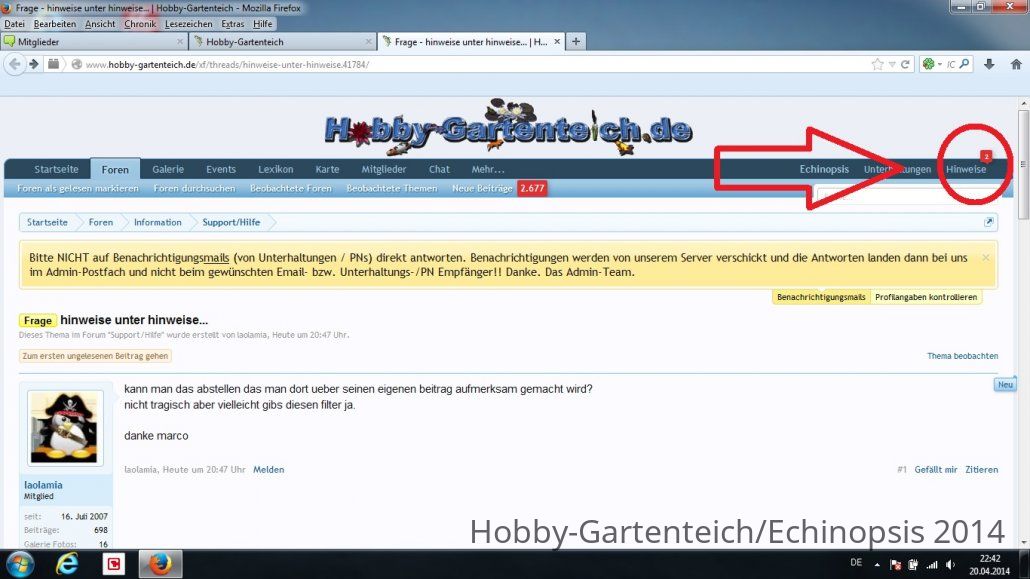
Task: Open the Karte navigation tab
Action: 327,169
